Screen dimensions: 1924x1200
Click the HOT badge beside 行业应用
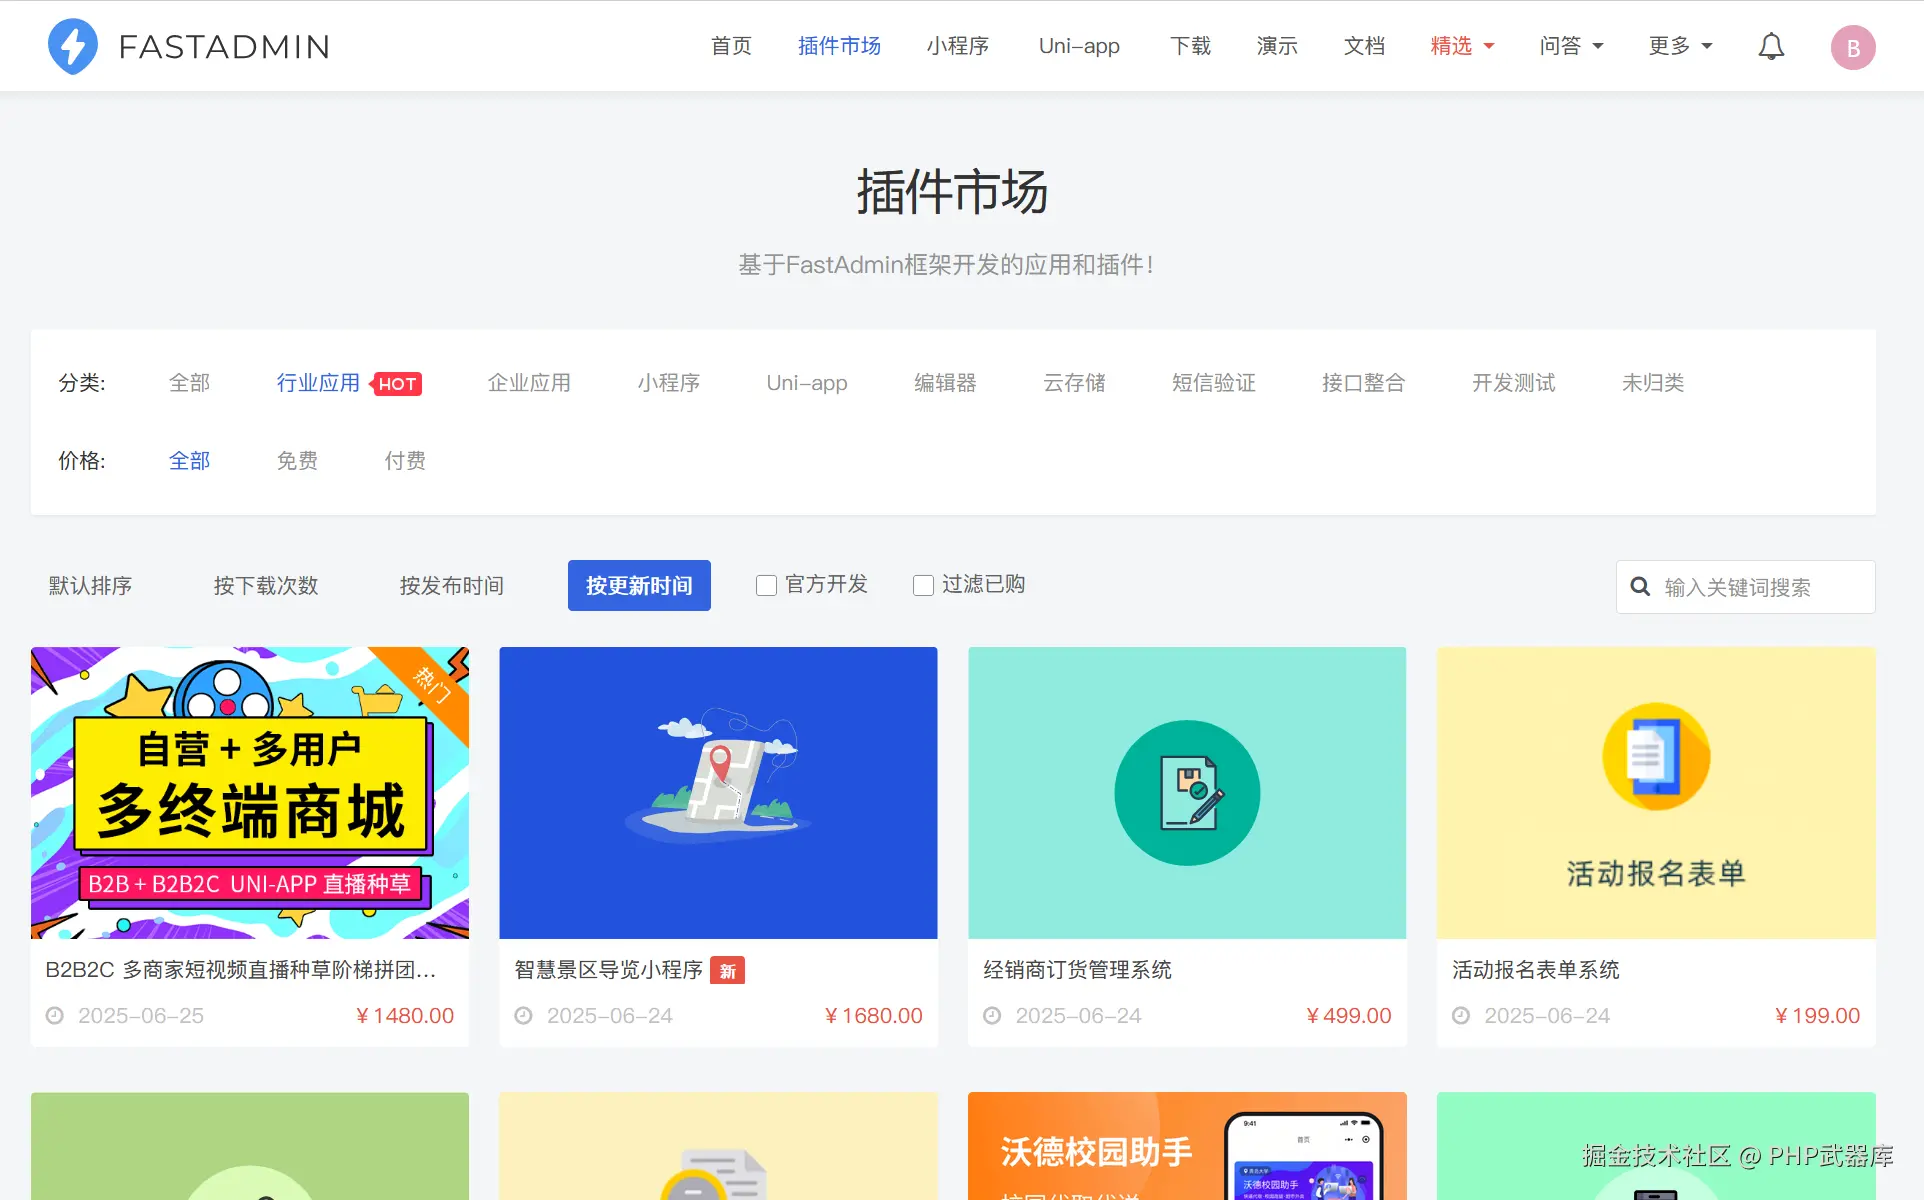pos(397,384)
